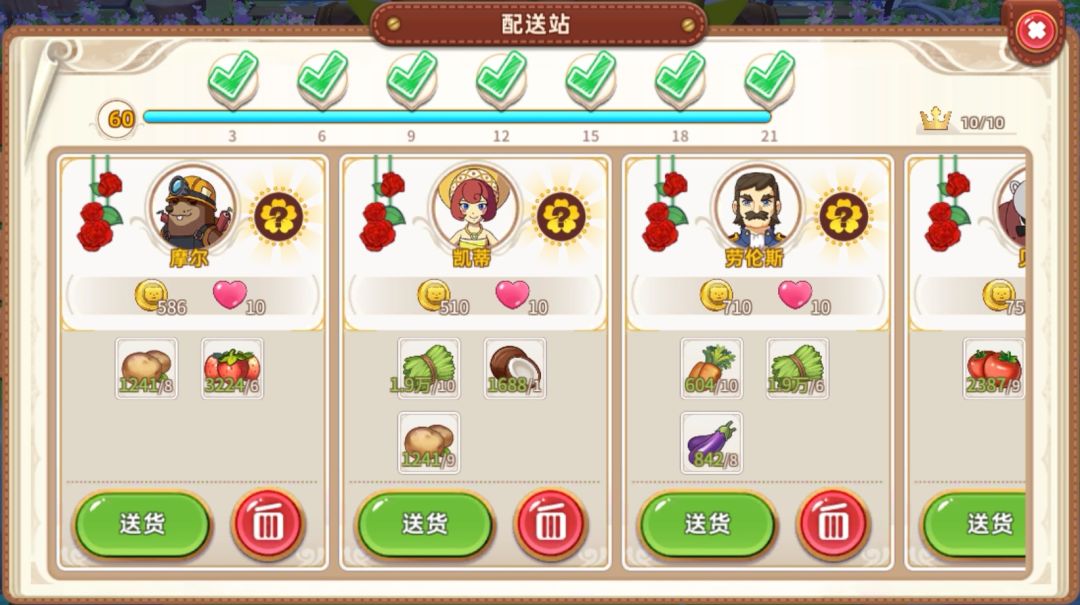The height and width of the screenshot is (605, 1080).
Task: Select the checkmark above milestone 21
Action: click(x=769, y=79)
